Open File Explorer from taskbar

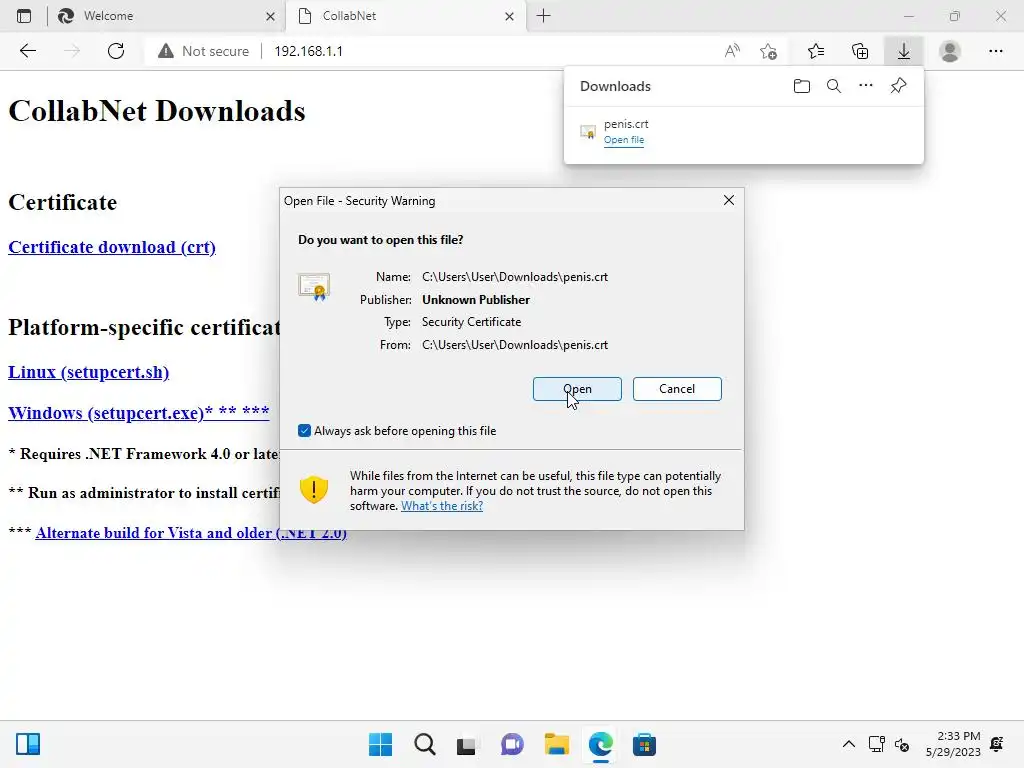tap(556, 744)
